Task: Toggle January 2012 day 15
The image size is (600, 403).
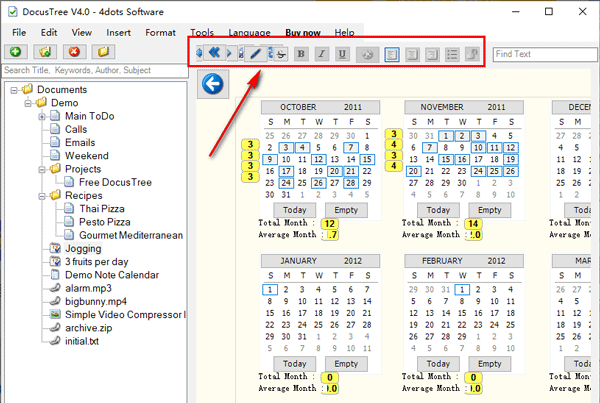Action: pyautogui.click(x=270, y=313)
